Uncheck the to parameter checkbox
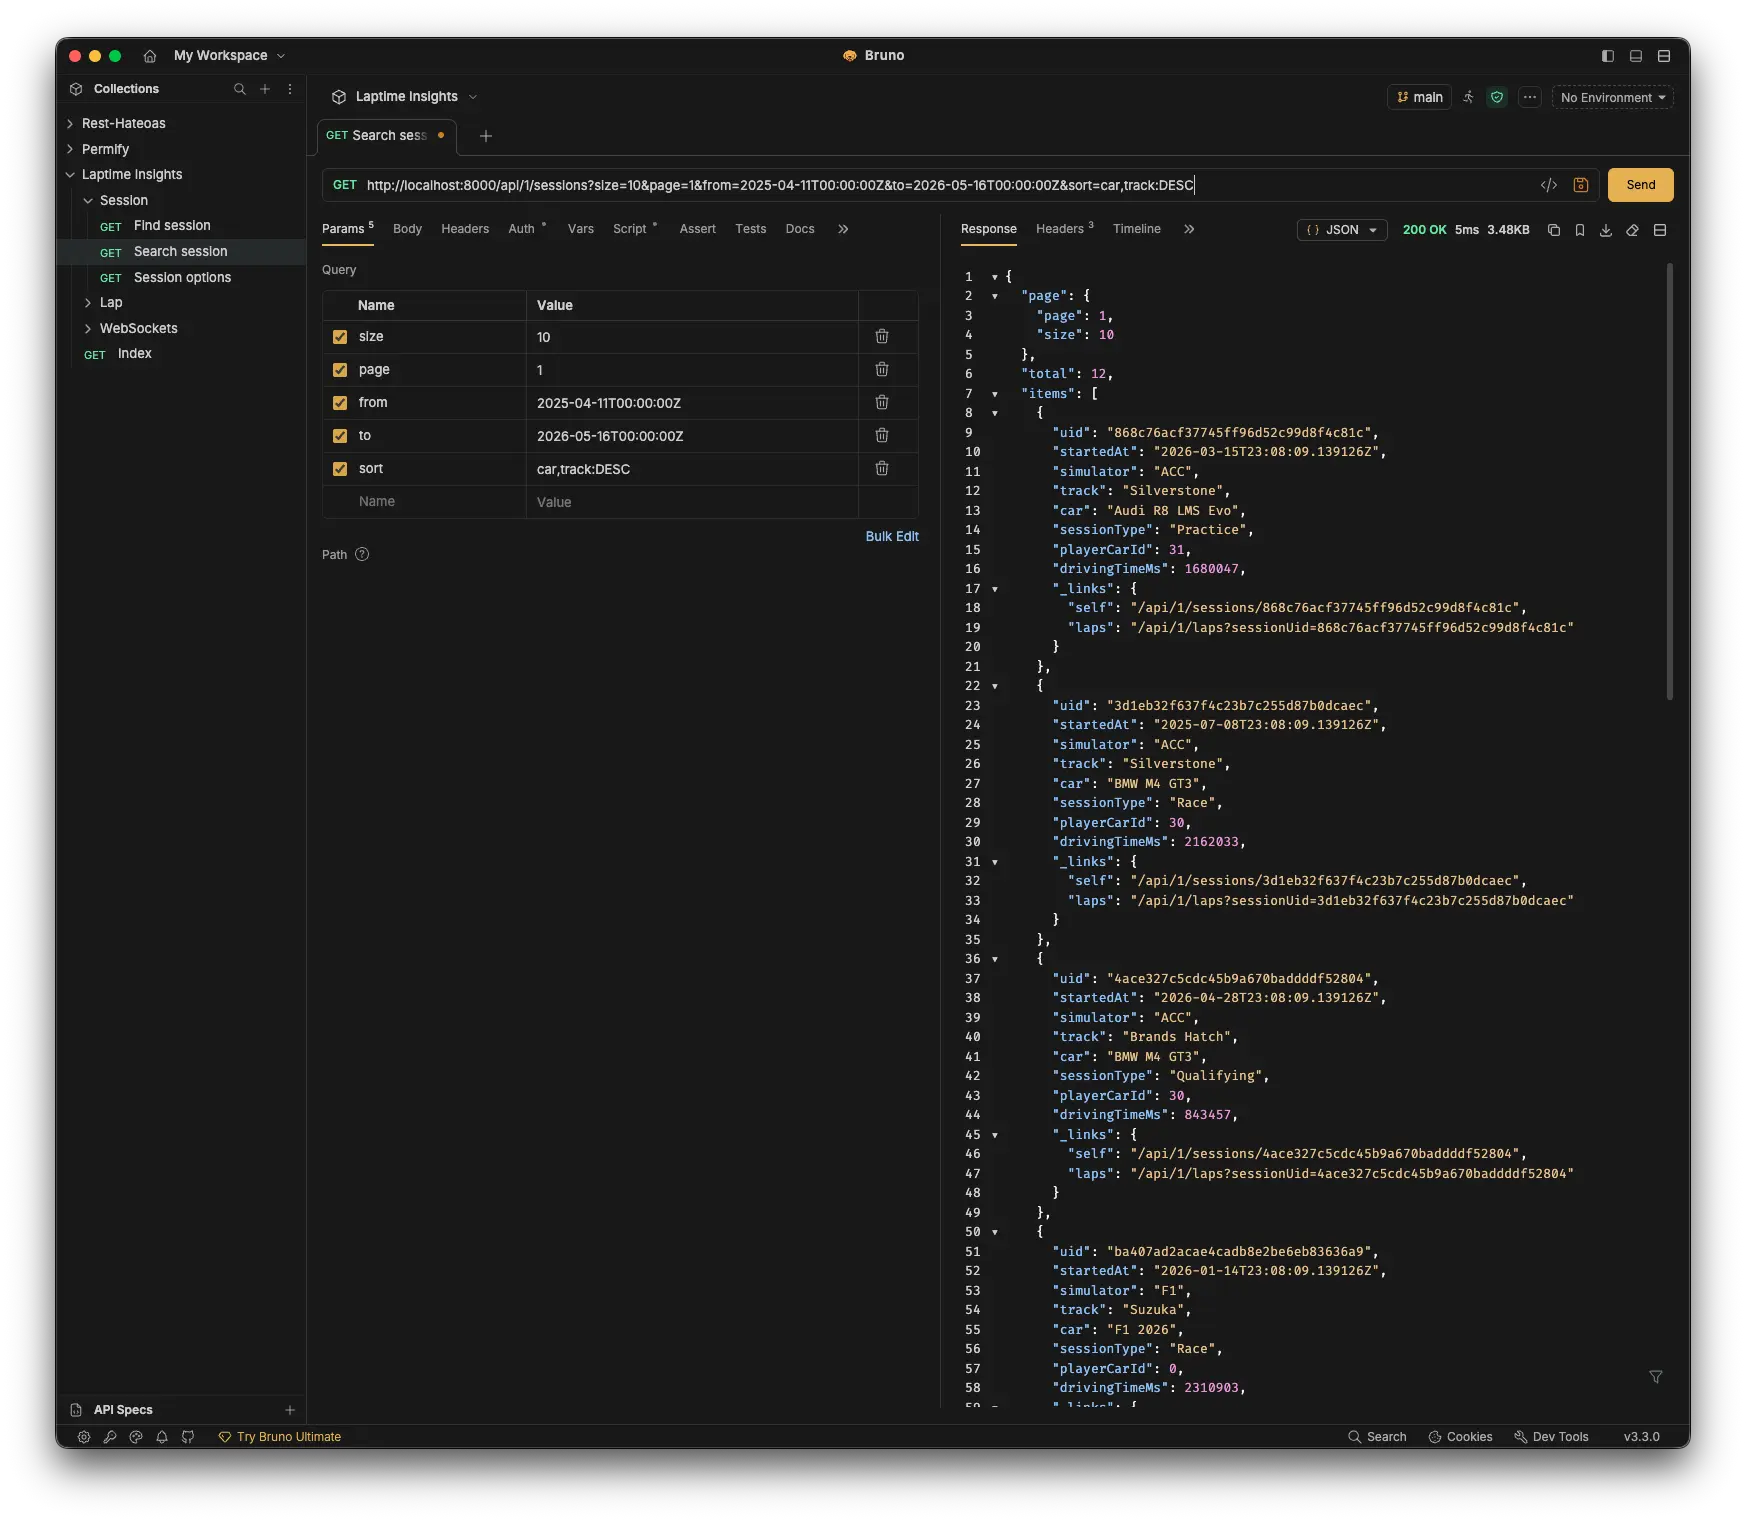1746x1522 pixels. click(x=340, y=436)
